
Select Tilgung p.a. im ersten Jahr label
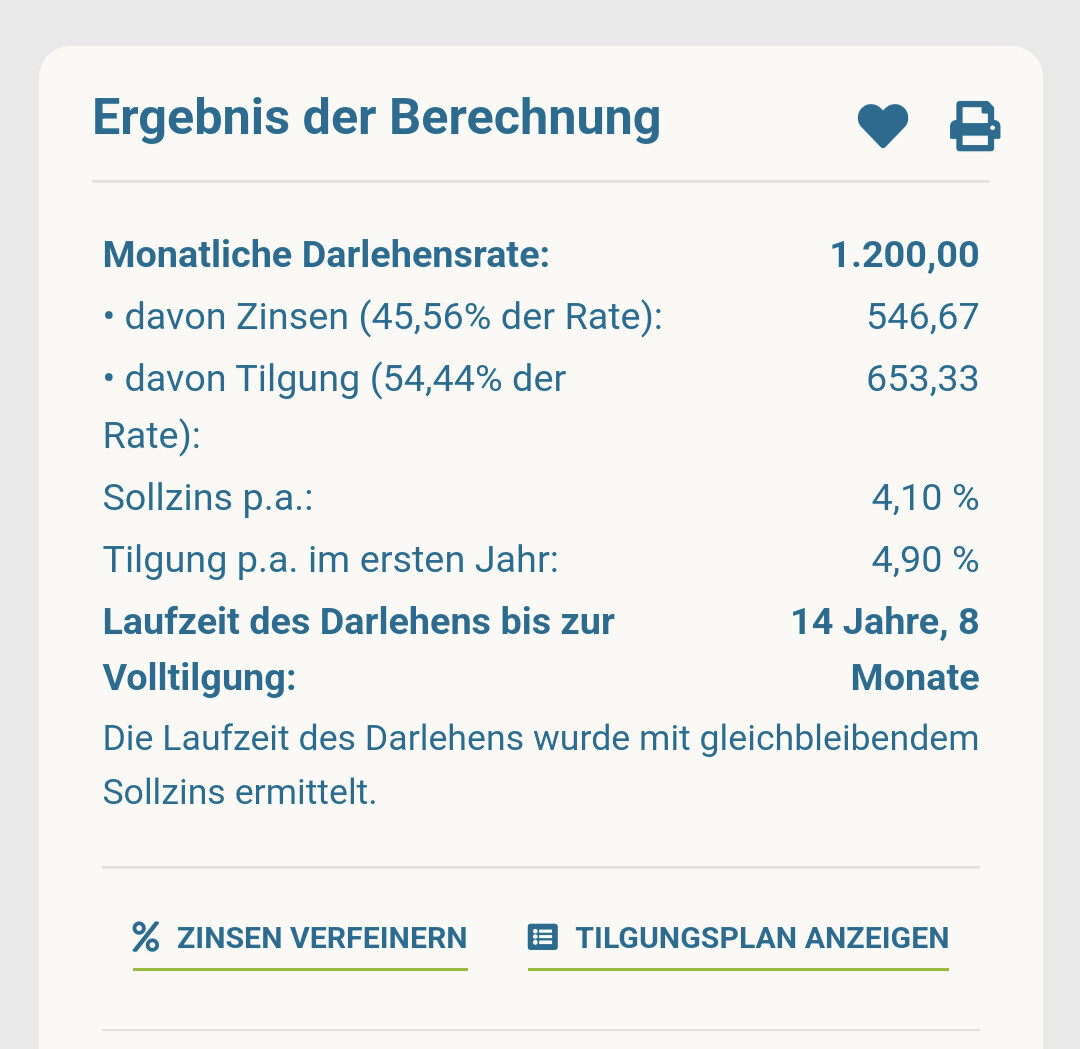click(330, 560)
